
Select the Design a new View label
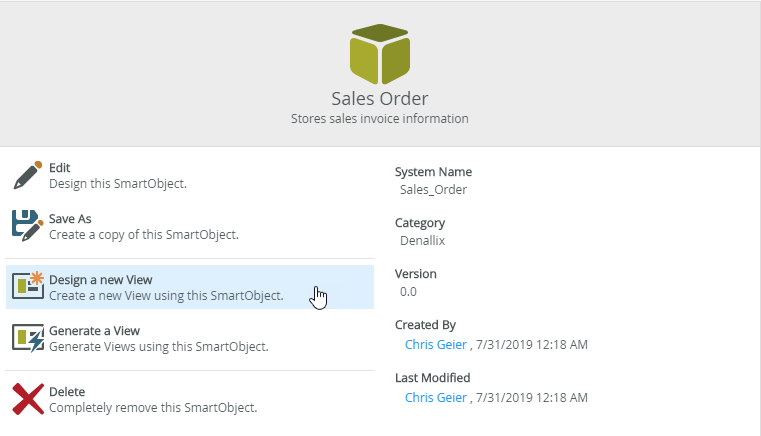101,280
